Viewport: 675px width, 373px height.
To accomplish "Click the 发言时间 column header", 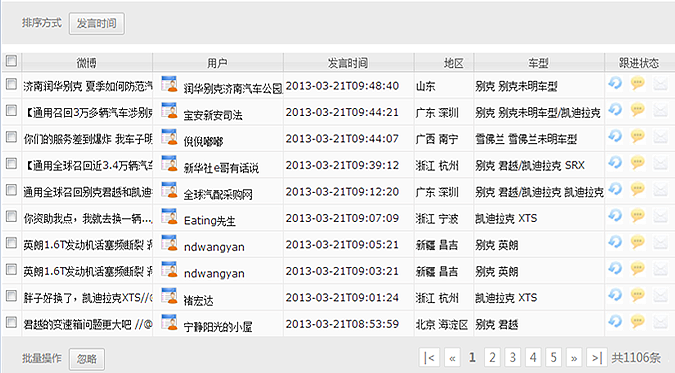I will (x=349, y=62).
